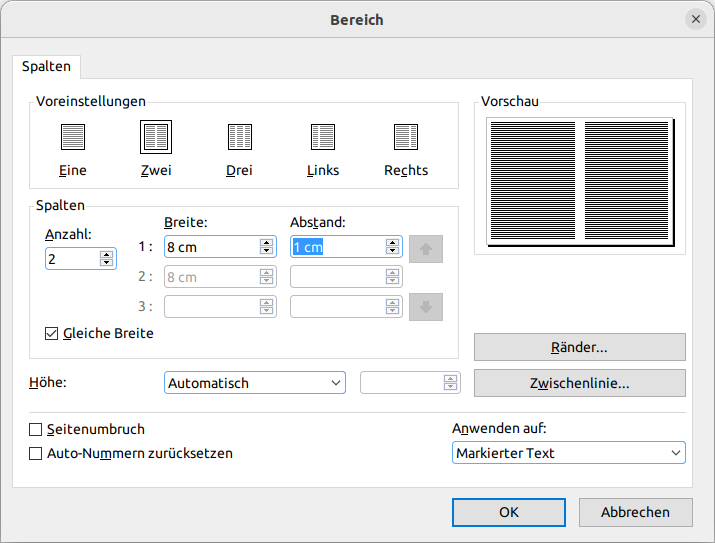
Task: Pick the Rechts column layout preset
Action: click(x=406, y=137)
